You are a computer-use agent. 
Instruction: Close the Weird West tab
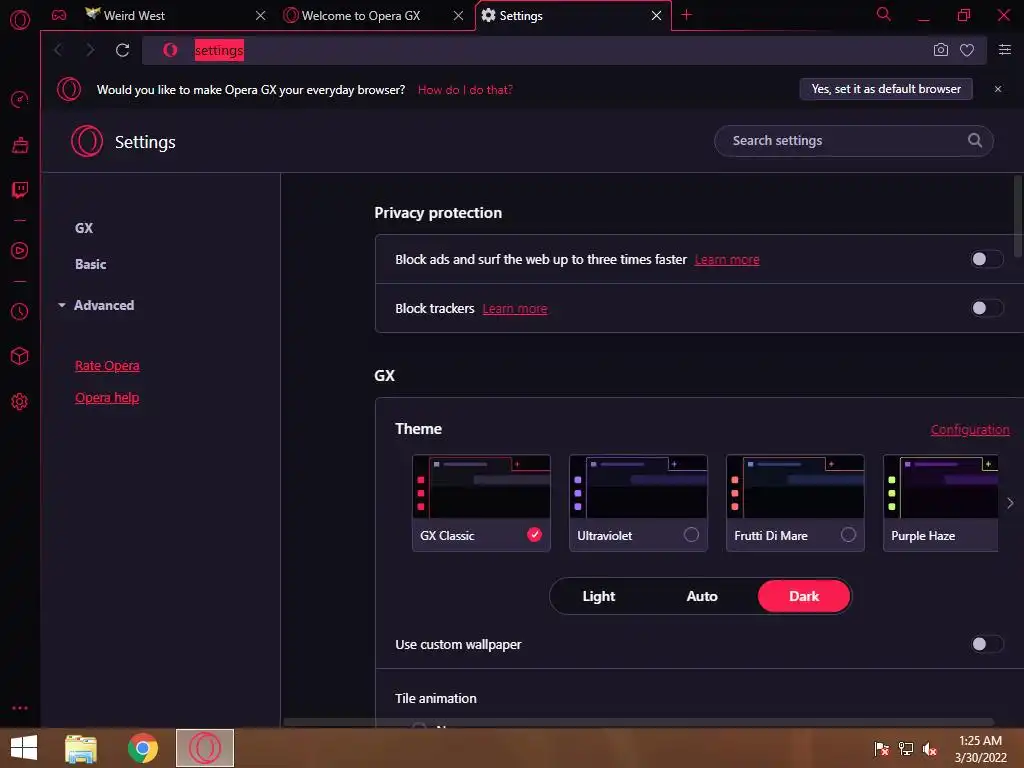pos(261,16)
